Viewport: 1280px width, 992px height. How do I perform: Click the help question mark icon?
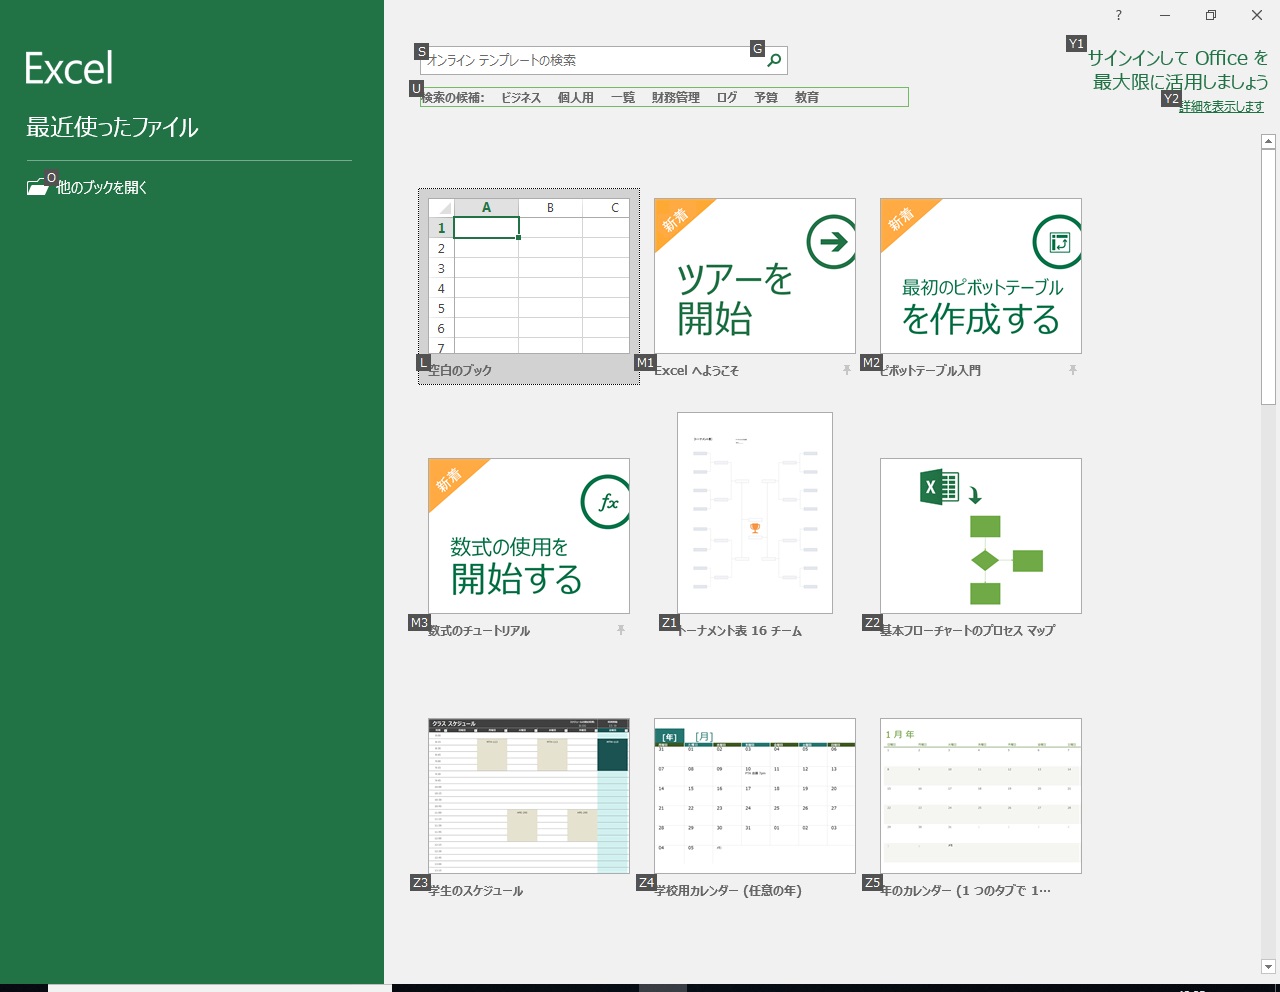[1118, 15]
